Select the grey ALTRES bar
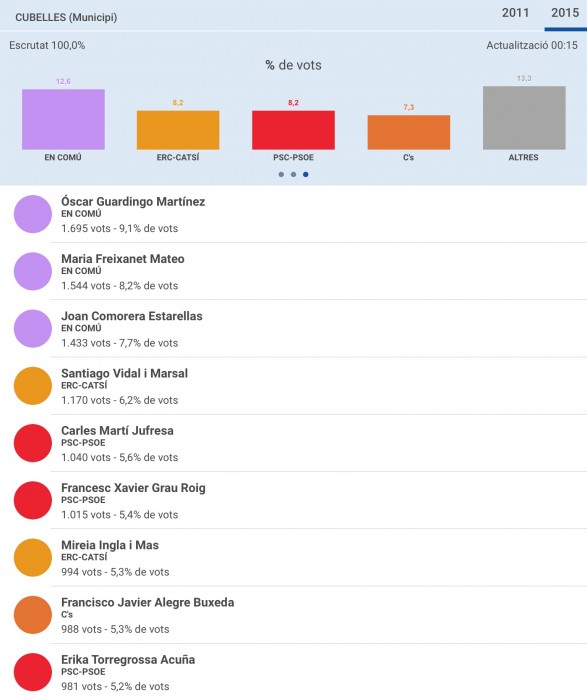The width and height of the screenshot is (587, 700). (x=524, y=118)
